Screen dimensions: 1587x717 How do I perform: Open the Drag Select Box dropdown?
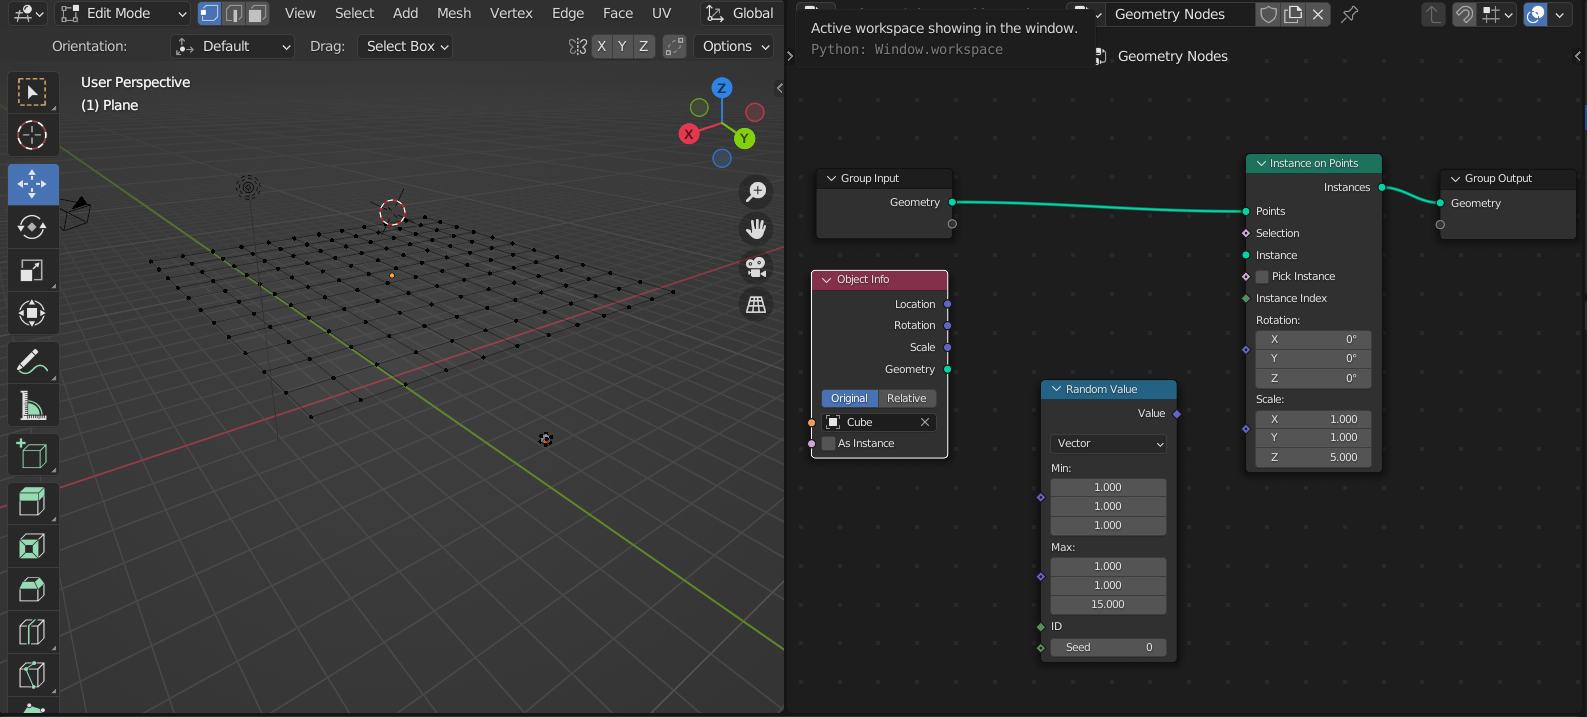(x=405, y=46)
